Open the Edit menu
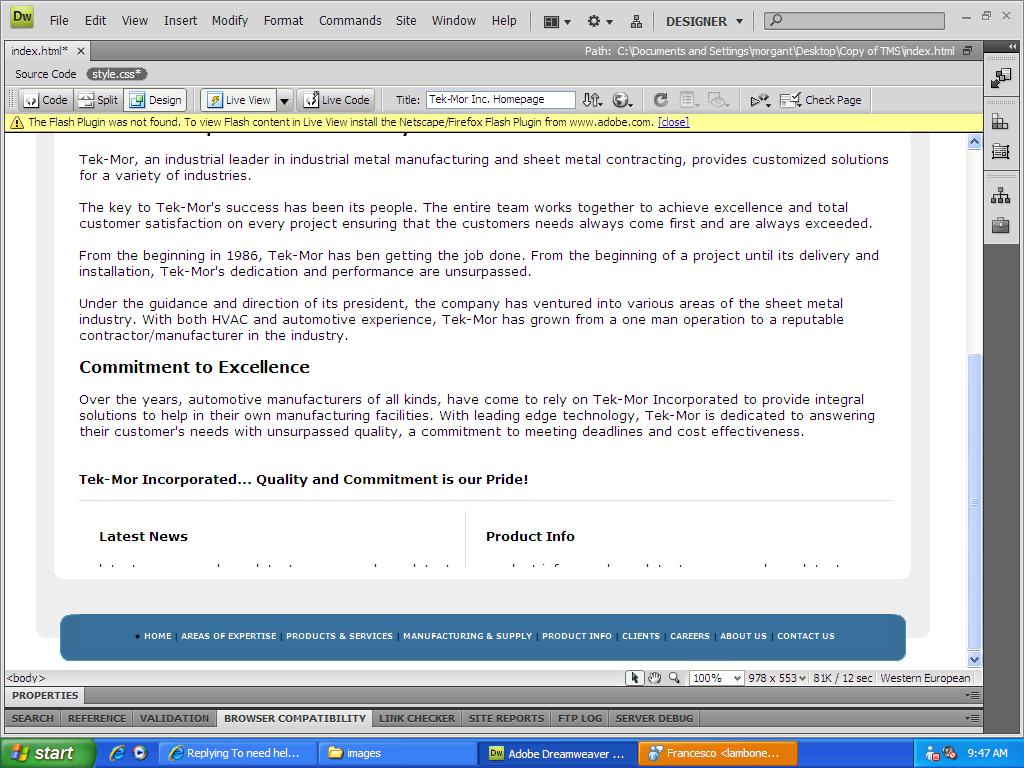The width and height of the screenshot is (1024, 768). 95,21
